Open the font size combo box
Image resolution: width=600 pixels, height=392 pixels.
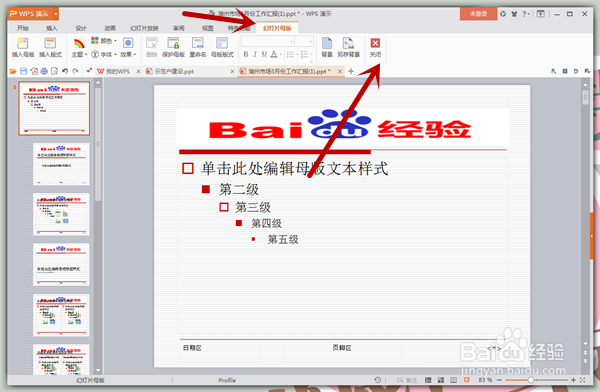(x=304, y=41)
